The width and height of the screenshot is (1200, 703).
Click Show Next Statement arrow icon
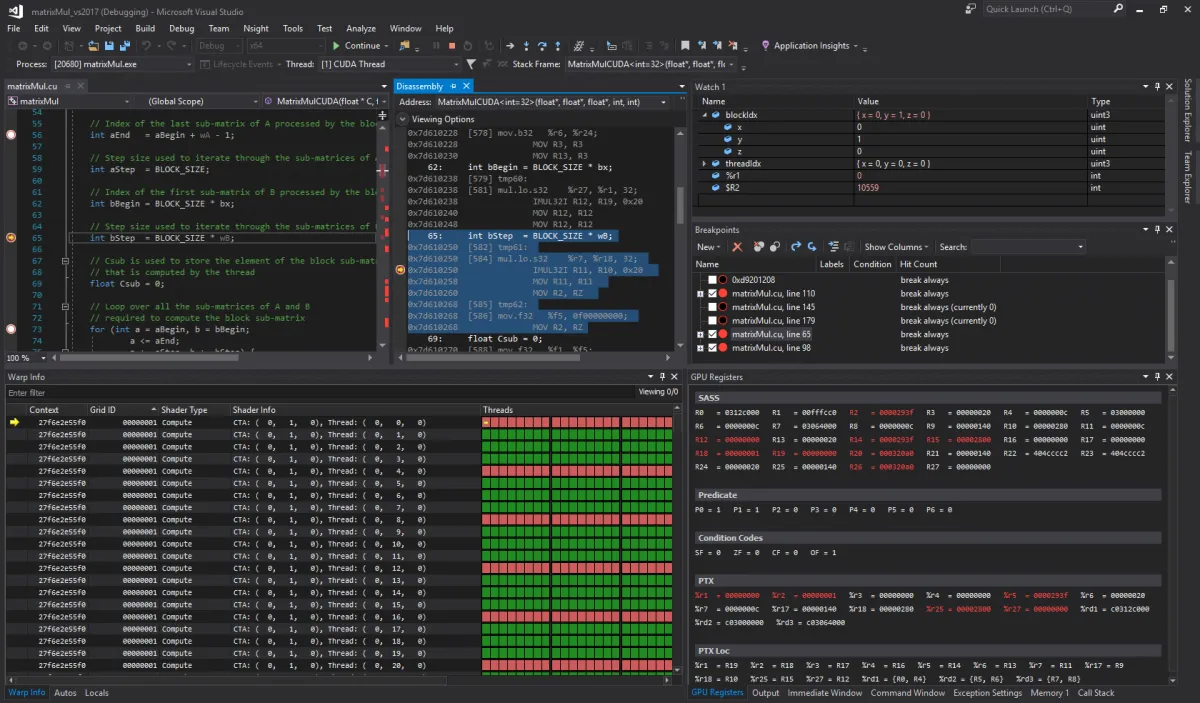509,46
